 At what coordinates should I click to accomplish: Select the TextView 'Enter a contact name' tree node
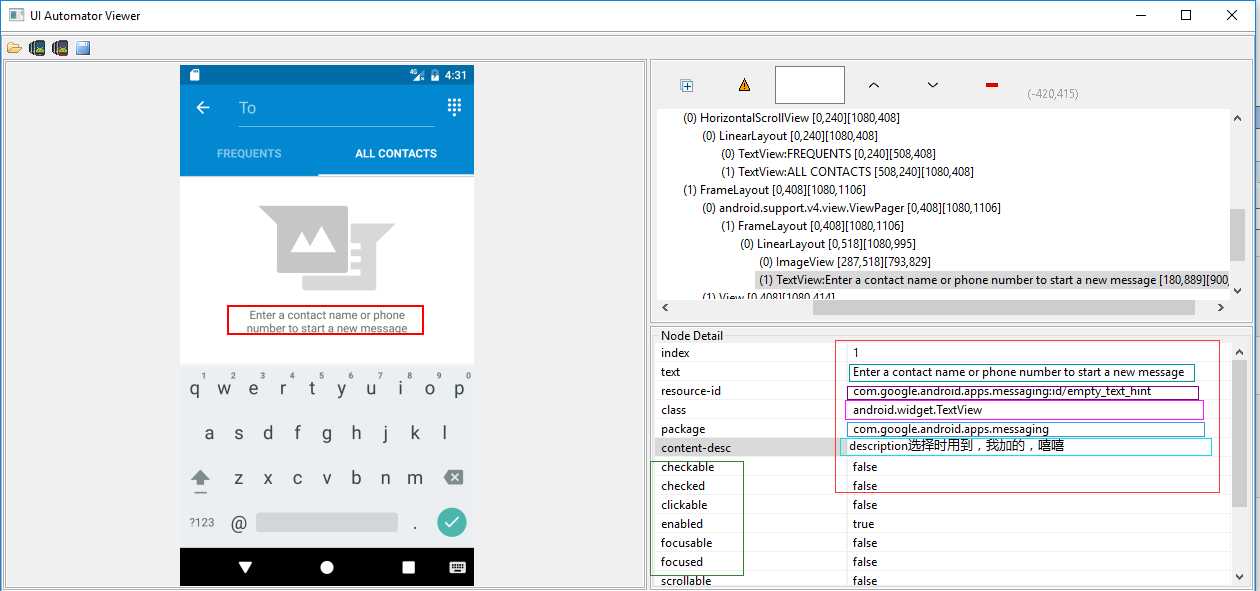[993, 280]
